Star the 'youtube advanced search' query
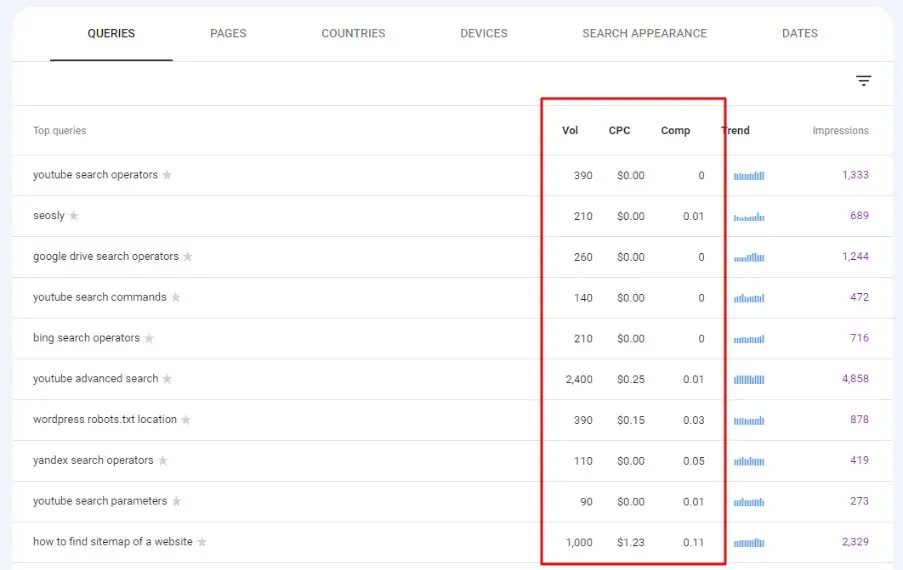 167,379
